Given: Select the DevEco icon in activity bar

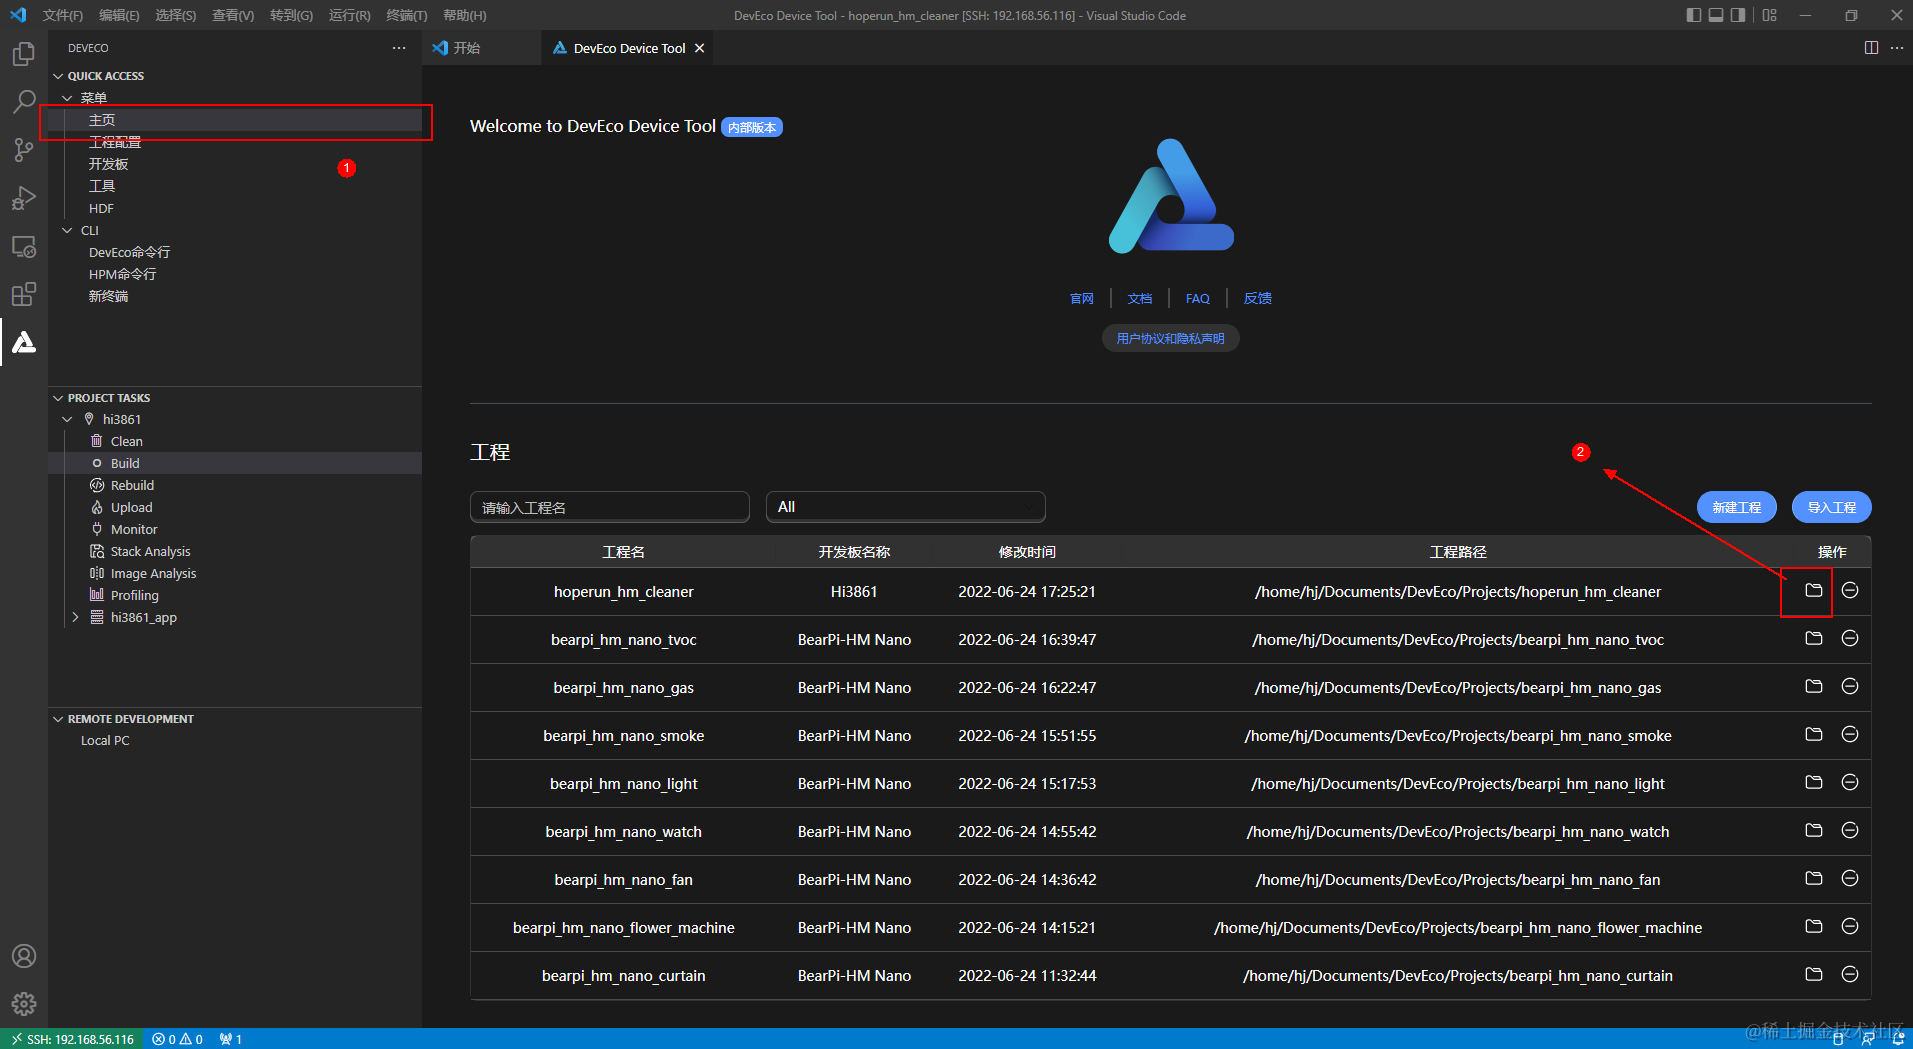Looking at the screenshot, I should 24,342.
